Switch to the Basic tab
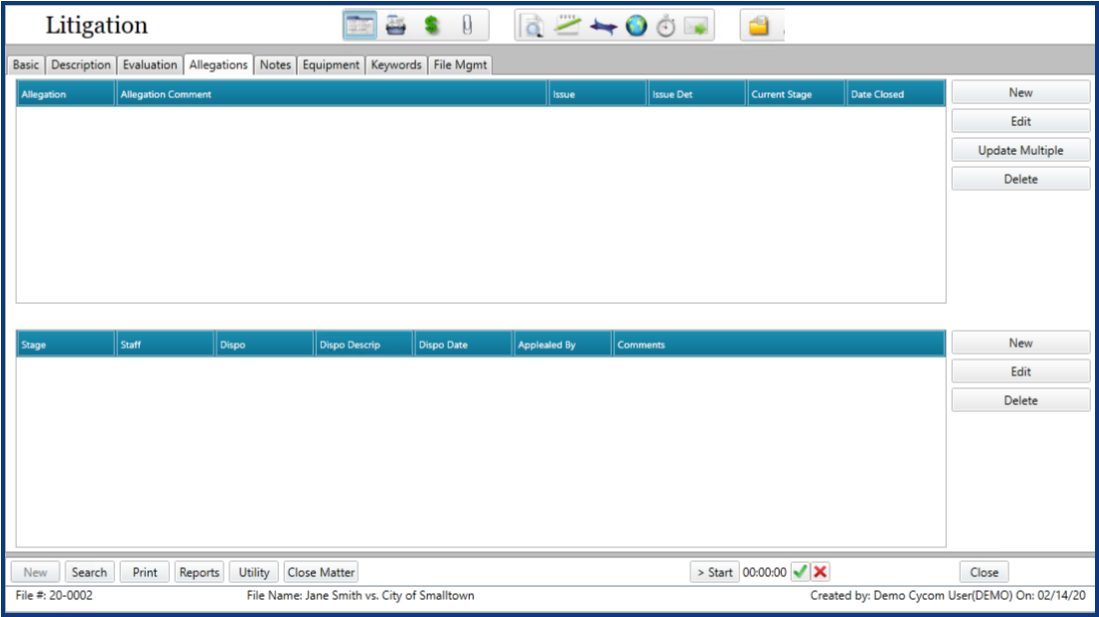Screen dimensions: 1099x617 tap(26, 65)
